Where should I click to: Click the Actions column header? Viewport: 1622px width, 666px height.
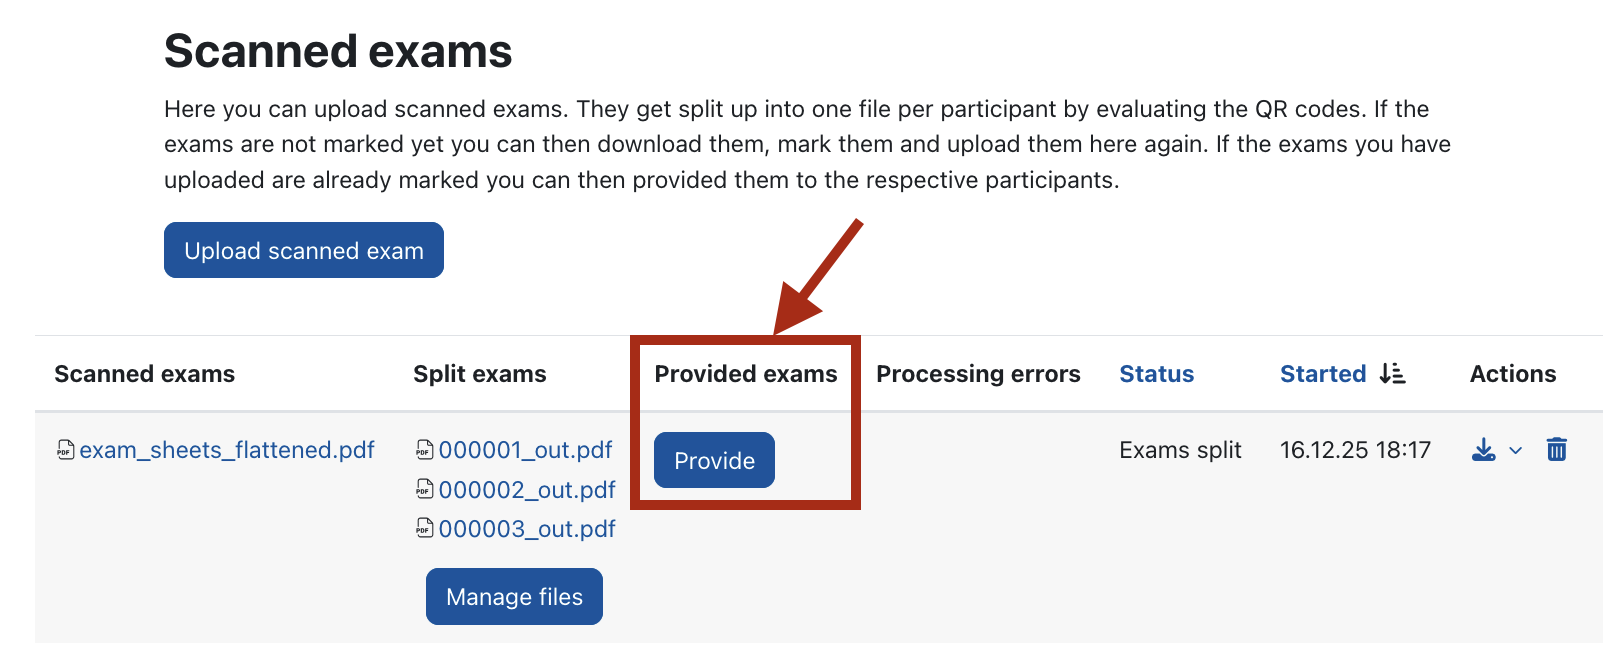(1512, 374)
